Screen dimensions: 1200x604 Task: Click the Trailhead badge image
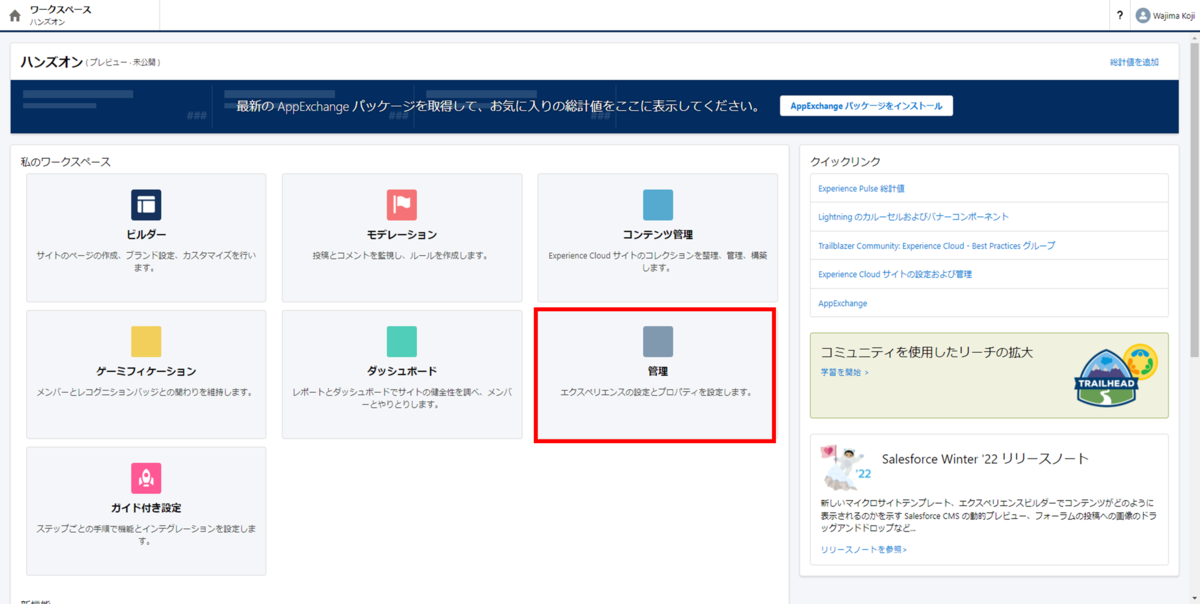(x=1116, y=376)
